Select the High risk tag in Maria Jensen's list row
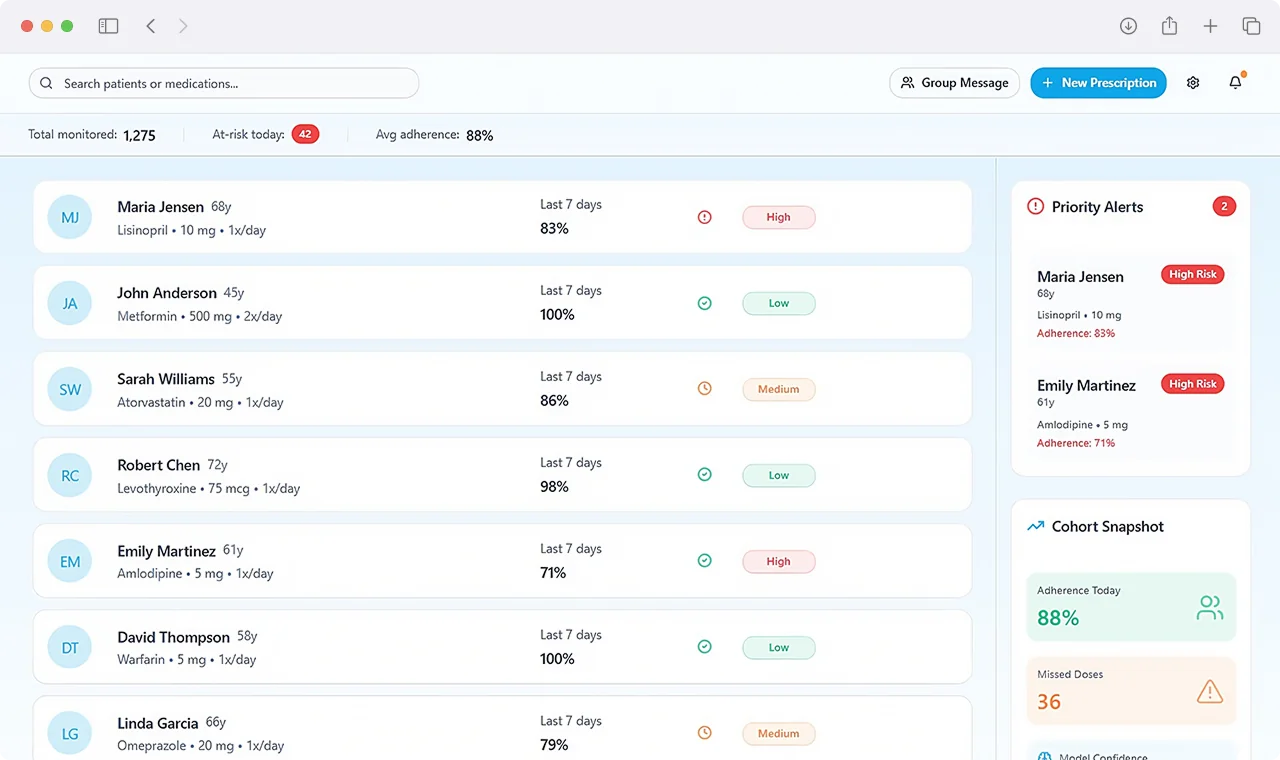 tap(779, 217)
